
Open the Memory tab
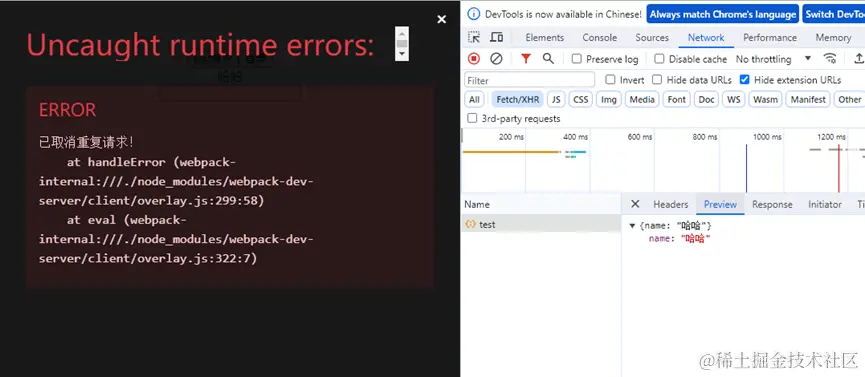tap(834, 38)
